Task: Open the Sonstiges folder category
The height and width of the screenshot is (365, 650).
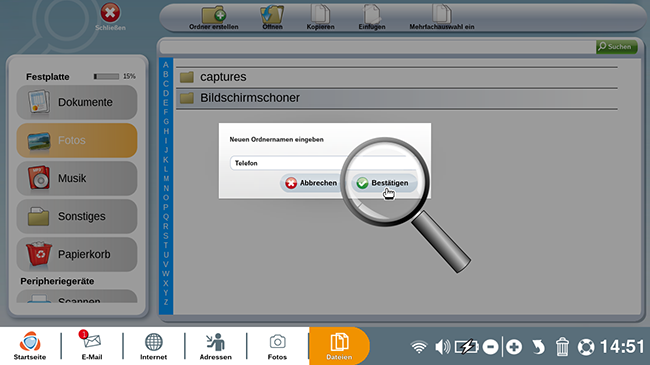Action: [x=77, y=216]
